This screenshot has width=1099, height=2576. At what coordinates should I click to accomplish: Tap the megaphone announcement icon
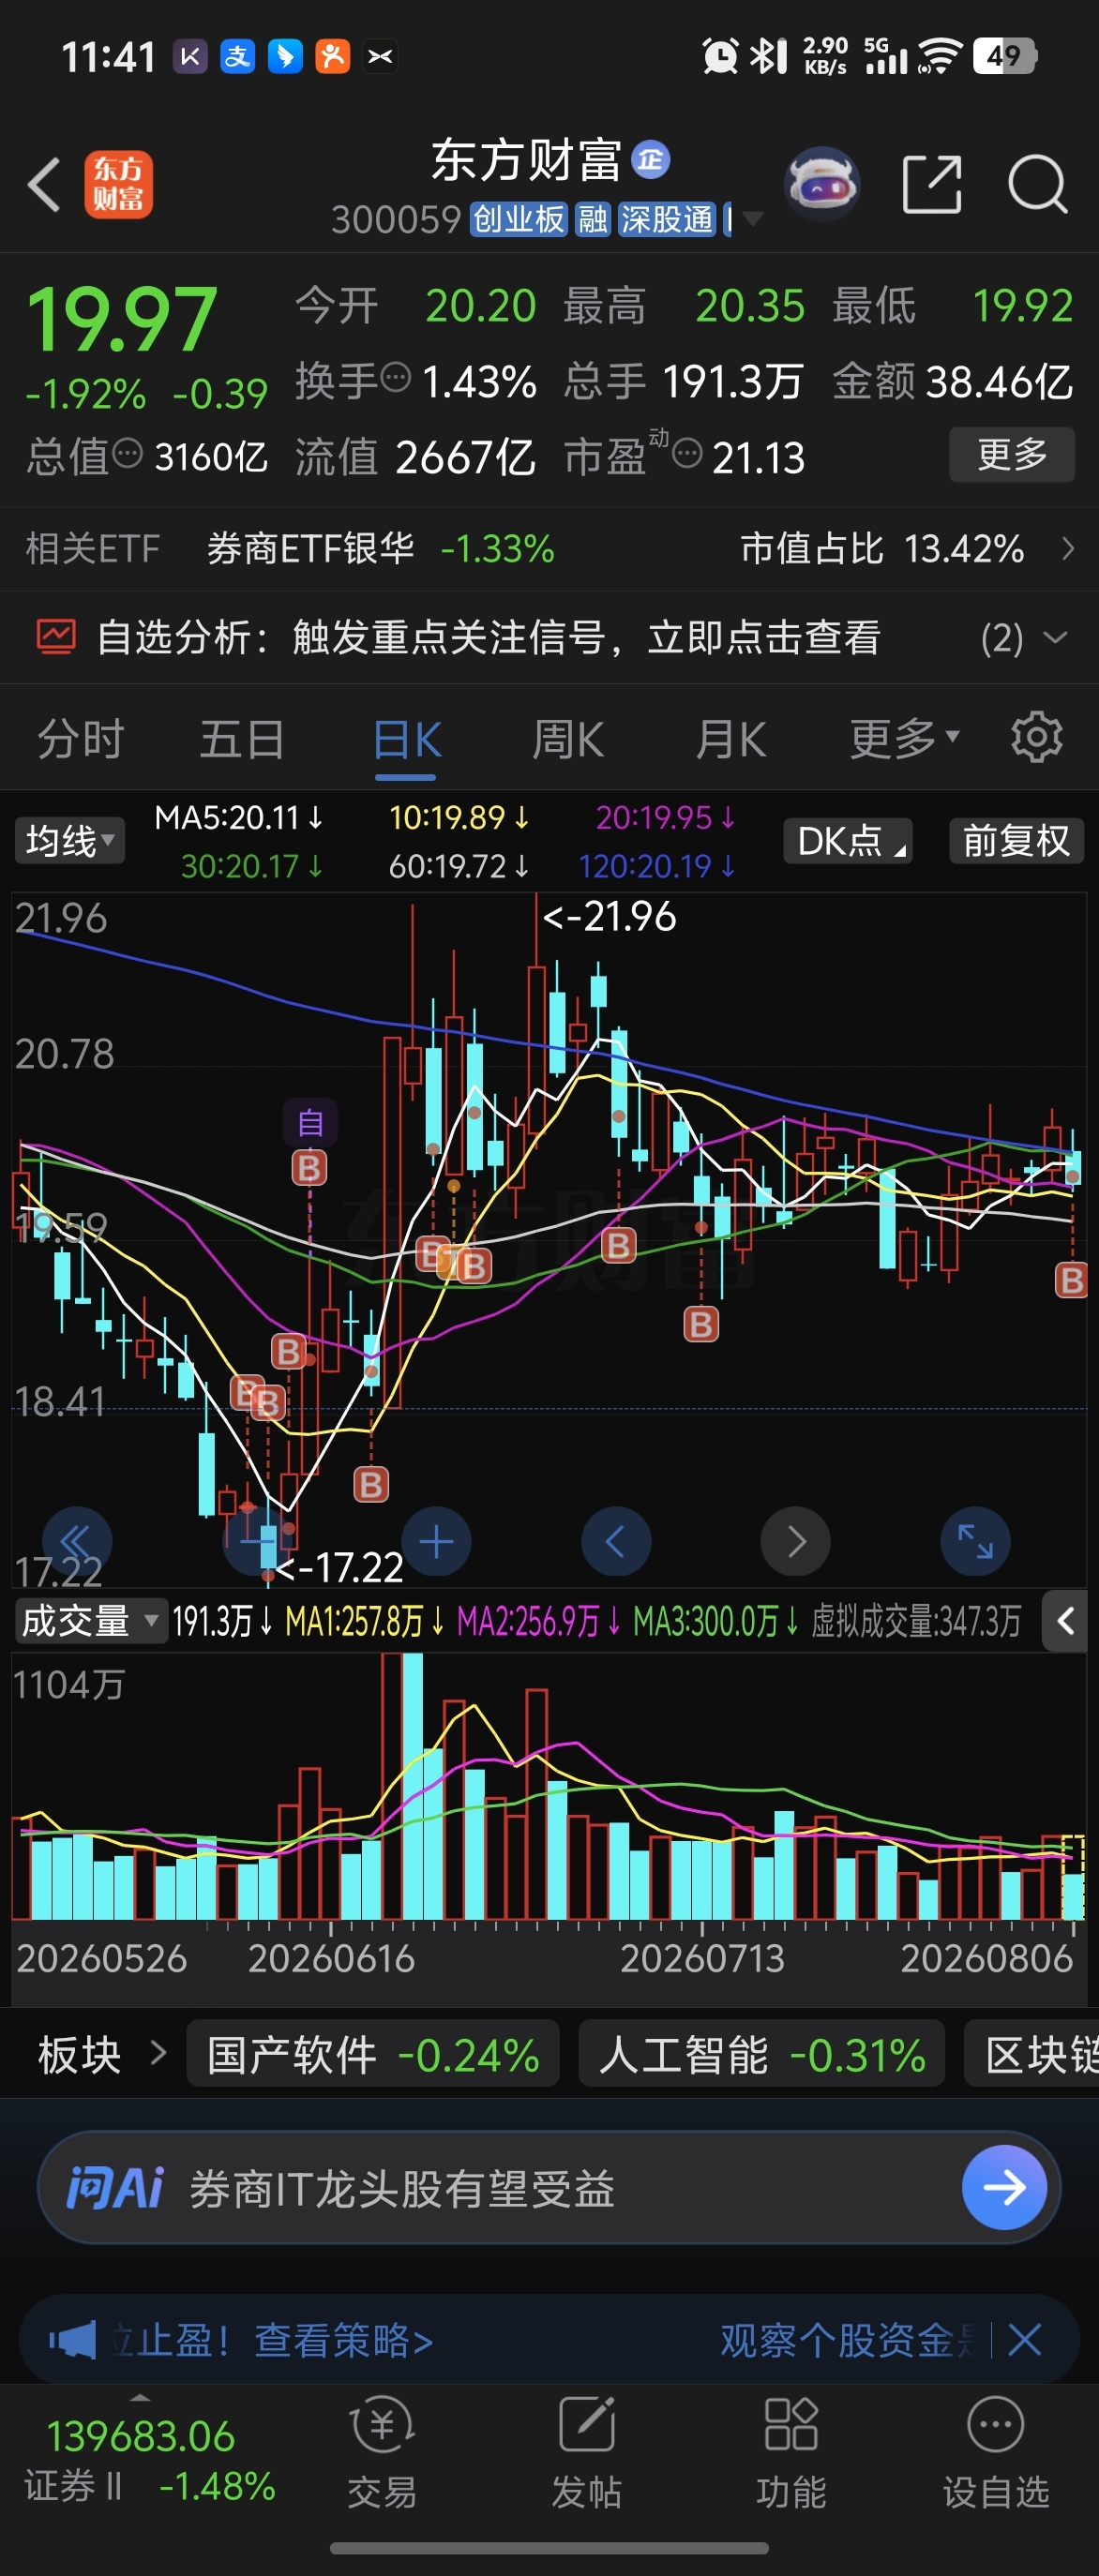click(x=73, y=2340)
